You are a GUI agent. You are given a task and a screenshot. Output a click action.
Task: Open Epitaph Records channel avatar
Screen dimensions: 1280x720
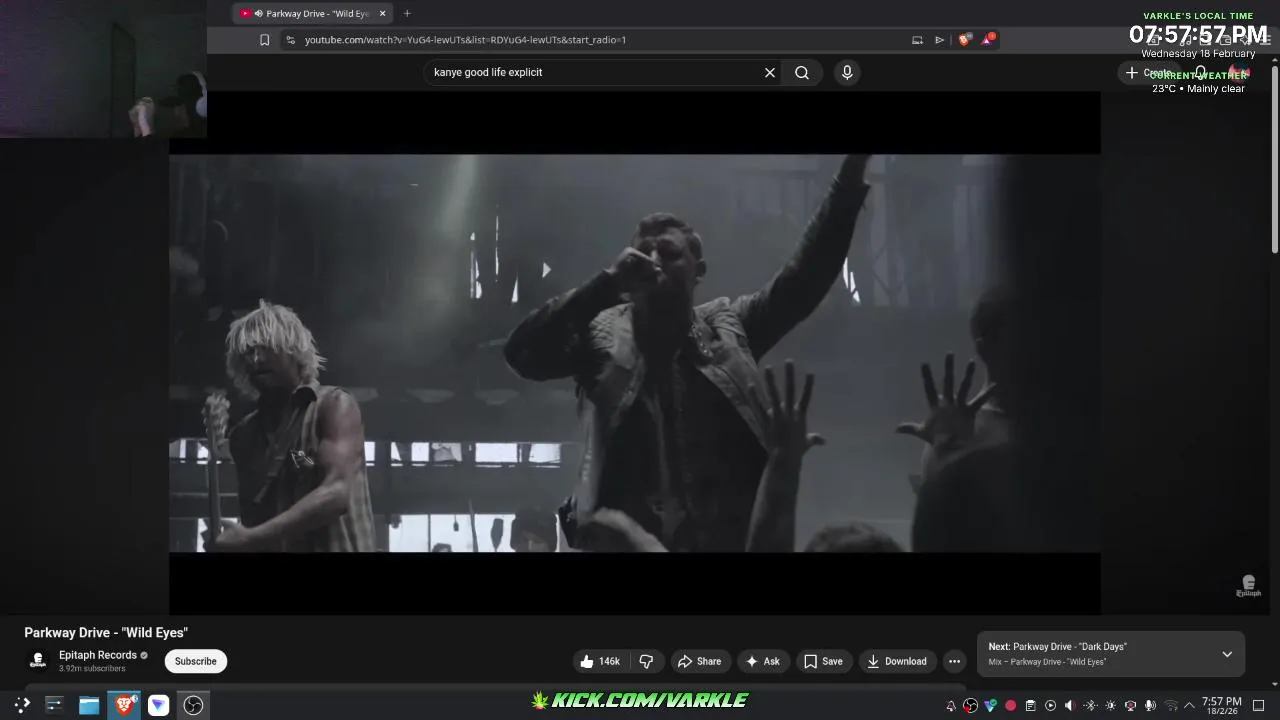click(38, 661)
